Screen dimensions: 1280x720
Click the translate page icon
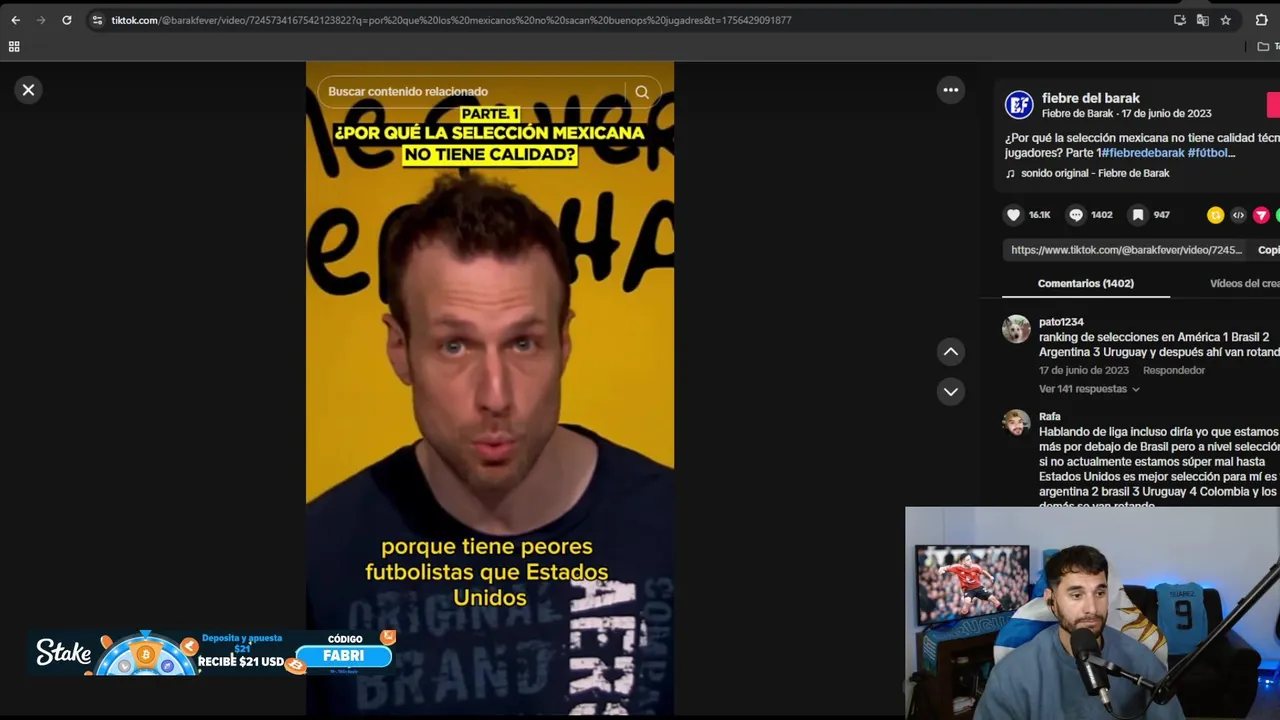pos(1202,20)
